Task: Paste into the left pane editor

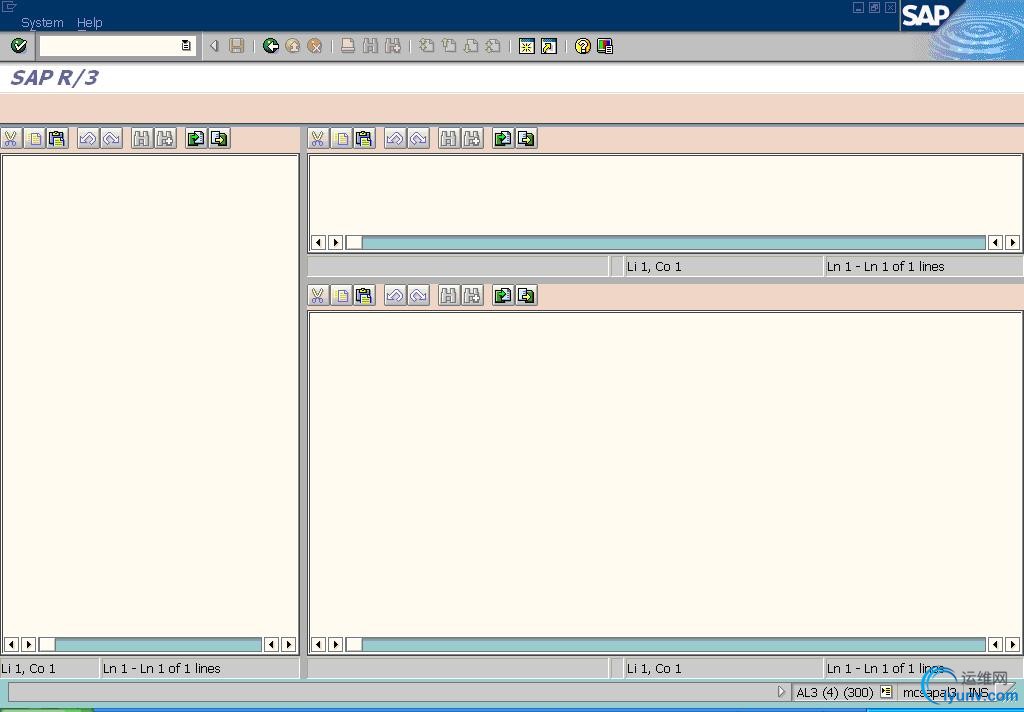Action: click(57, 138)
